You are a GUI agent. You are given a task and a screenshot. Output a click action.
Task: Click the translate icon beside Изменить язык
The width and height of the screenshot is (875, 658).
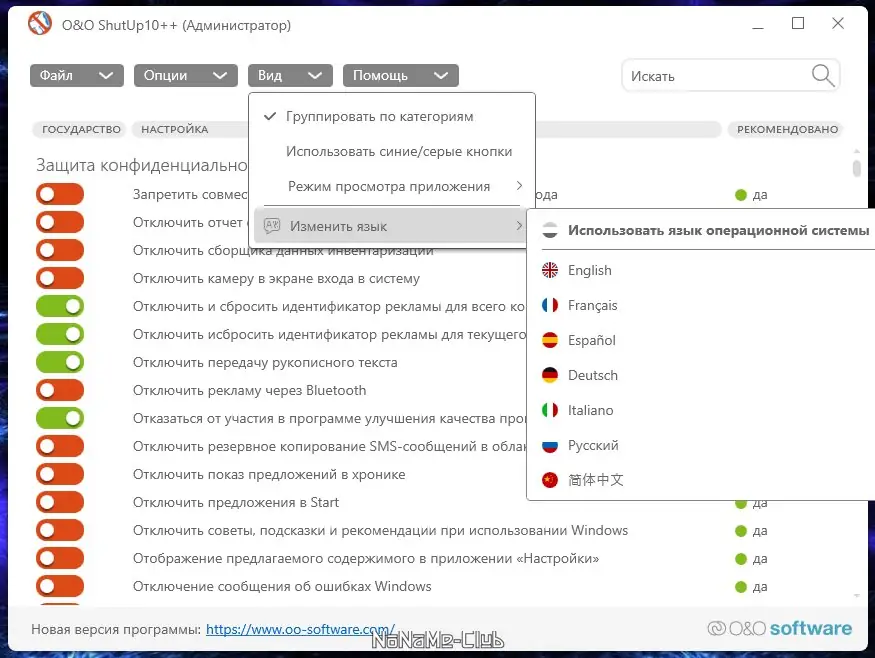point(272,226)
